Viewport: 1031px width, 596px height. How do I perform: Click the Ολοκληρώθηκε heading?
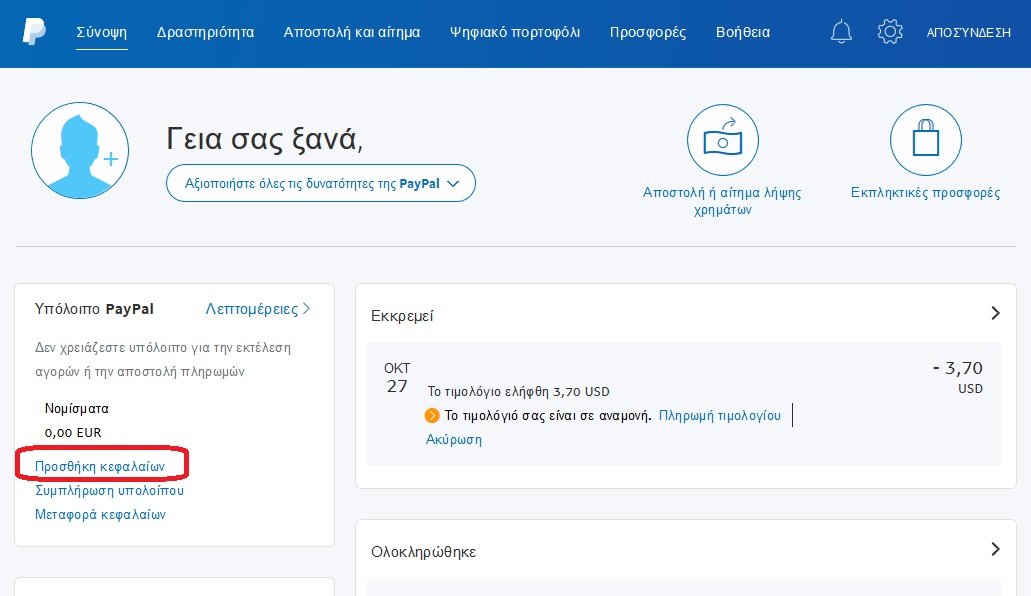[423, 552]
